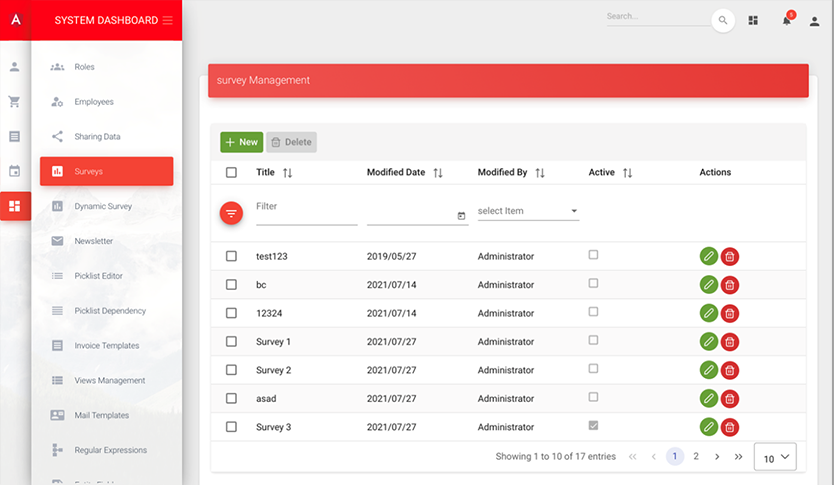This screenshot has height=485, width=834.
Task: Open Picklist Editor in the sidebar
Action: pos(98,276)
